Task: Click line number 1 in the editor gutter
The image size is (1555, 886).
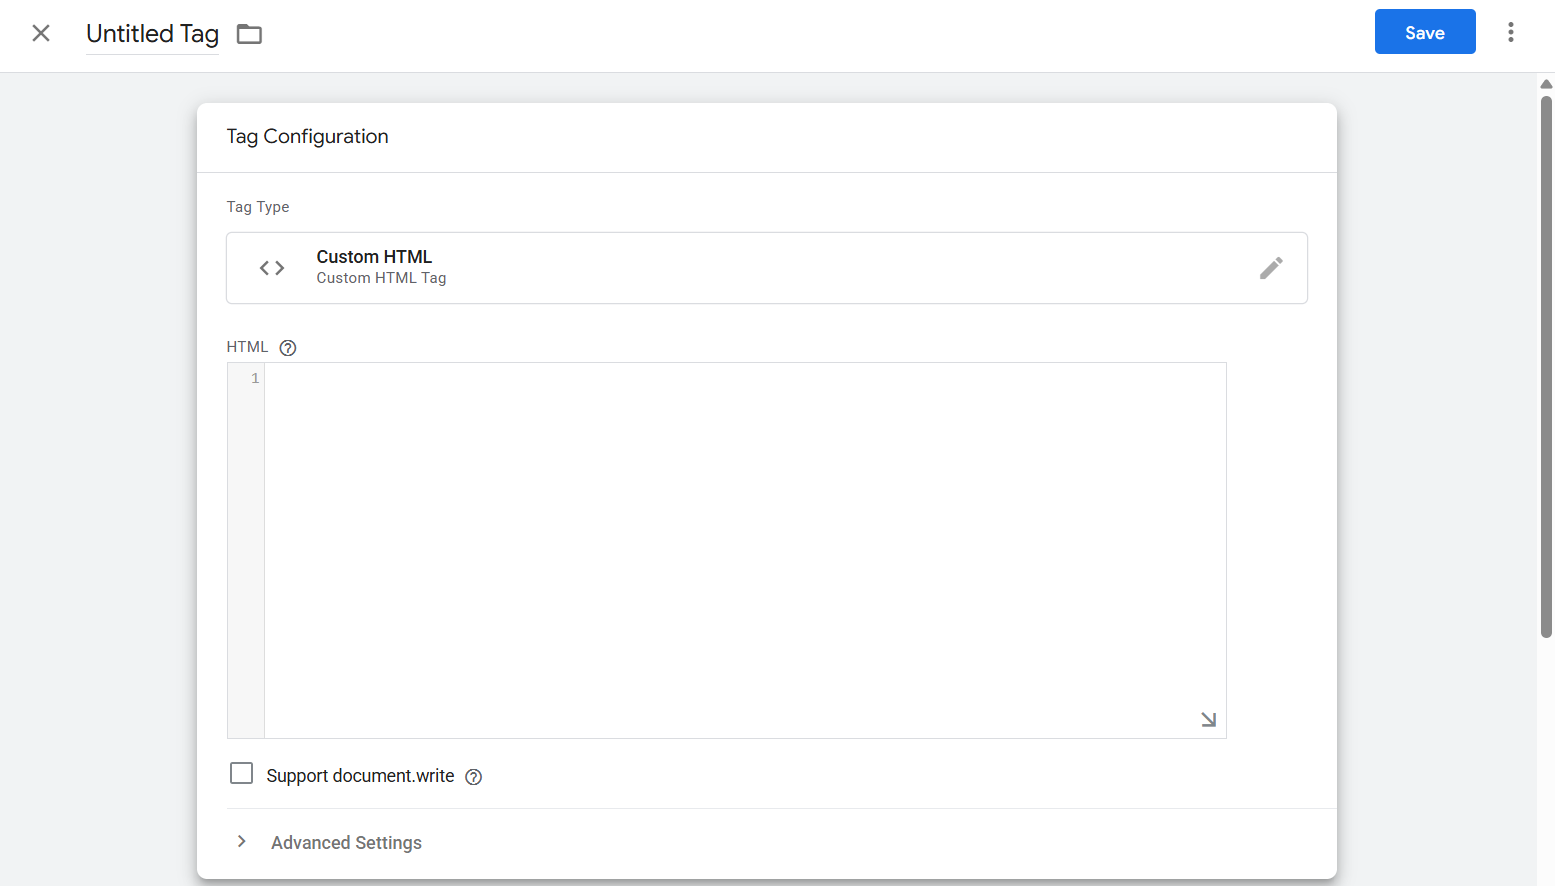Action: (x=255, y=378)
